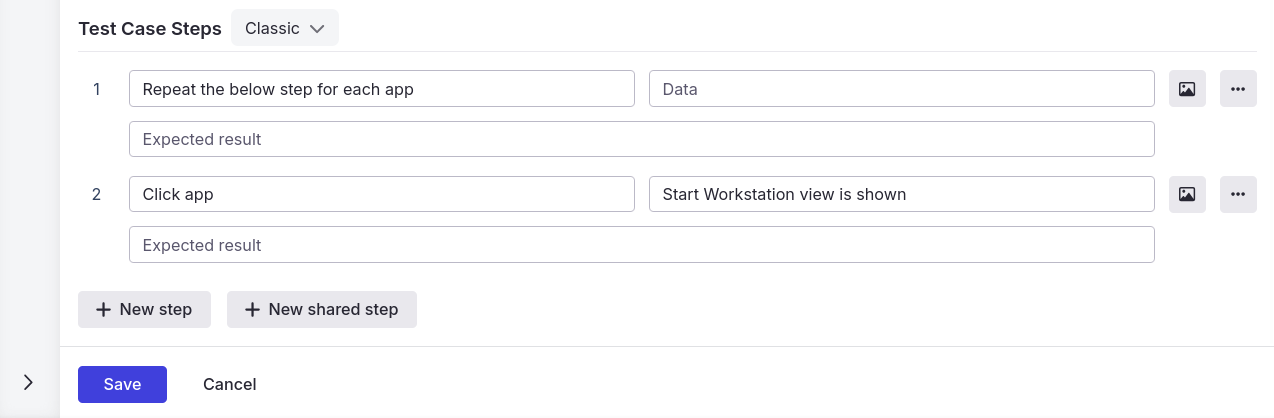The image size is (1274, 418).
Task: Open the Classic steps format dropdown
Action: [x=285, y=28]
